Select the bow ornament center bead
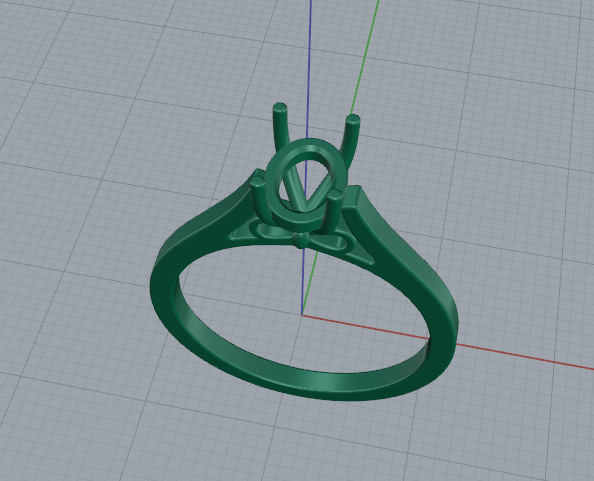 click(x=301, y=240)
